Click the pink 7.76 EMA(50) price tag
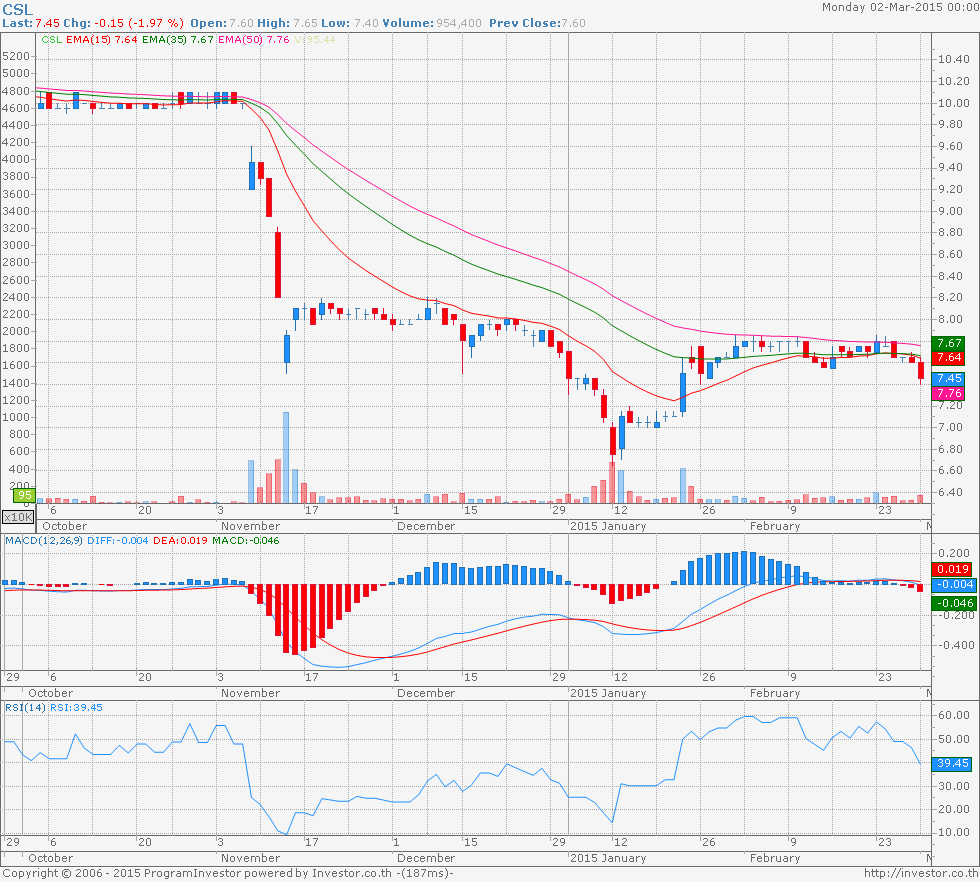The image size is (980, 882). point(949,393)
